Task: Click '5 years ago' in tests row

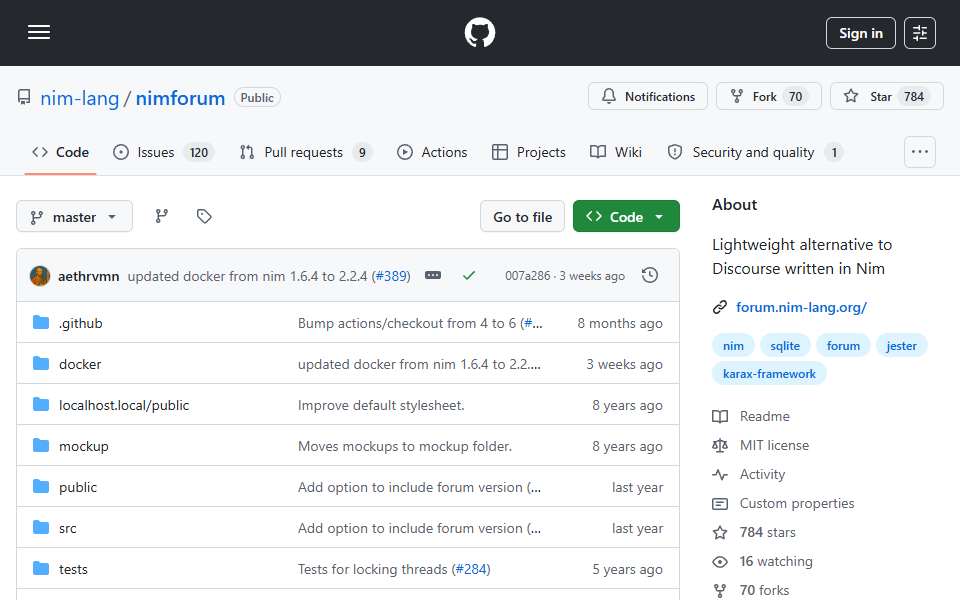Action: tap(627, 569)
